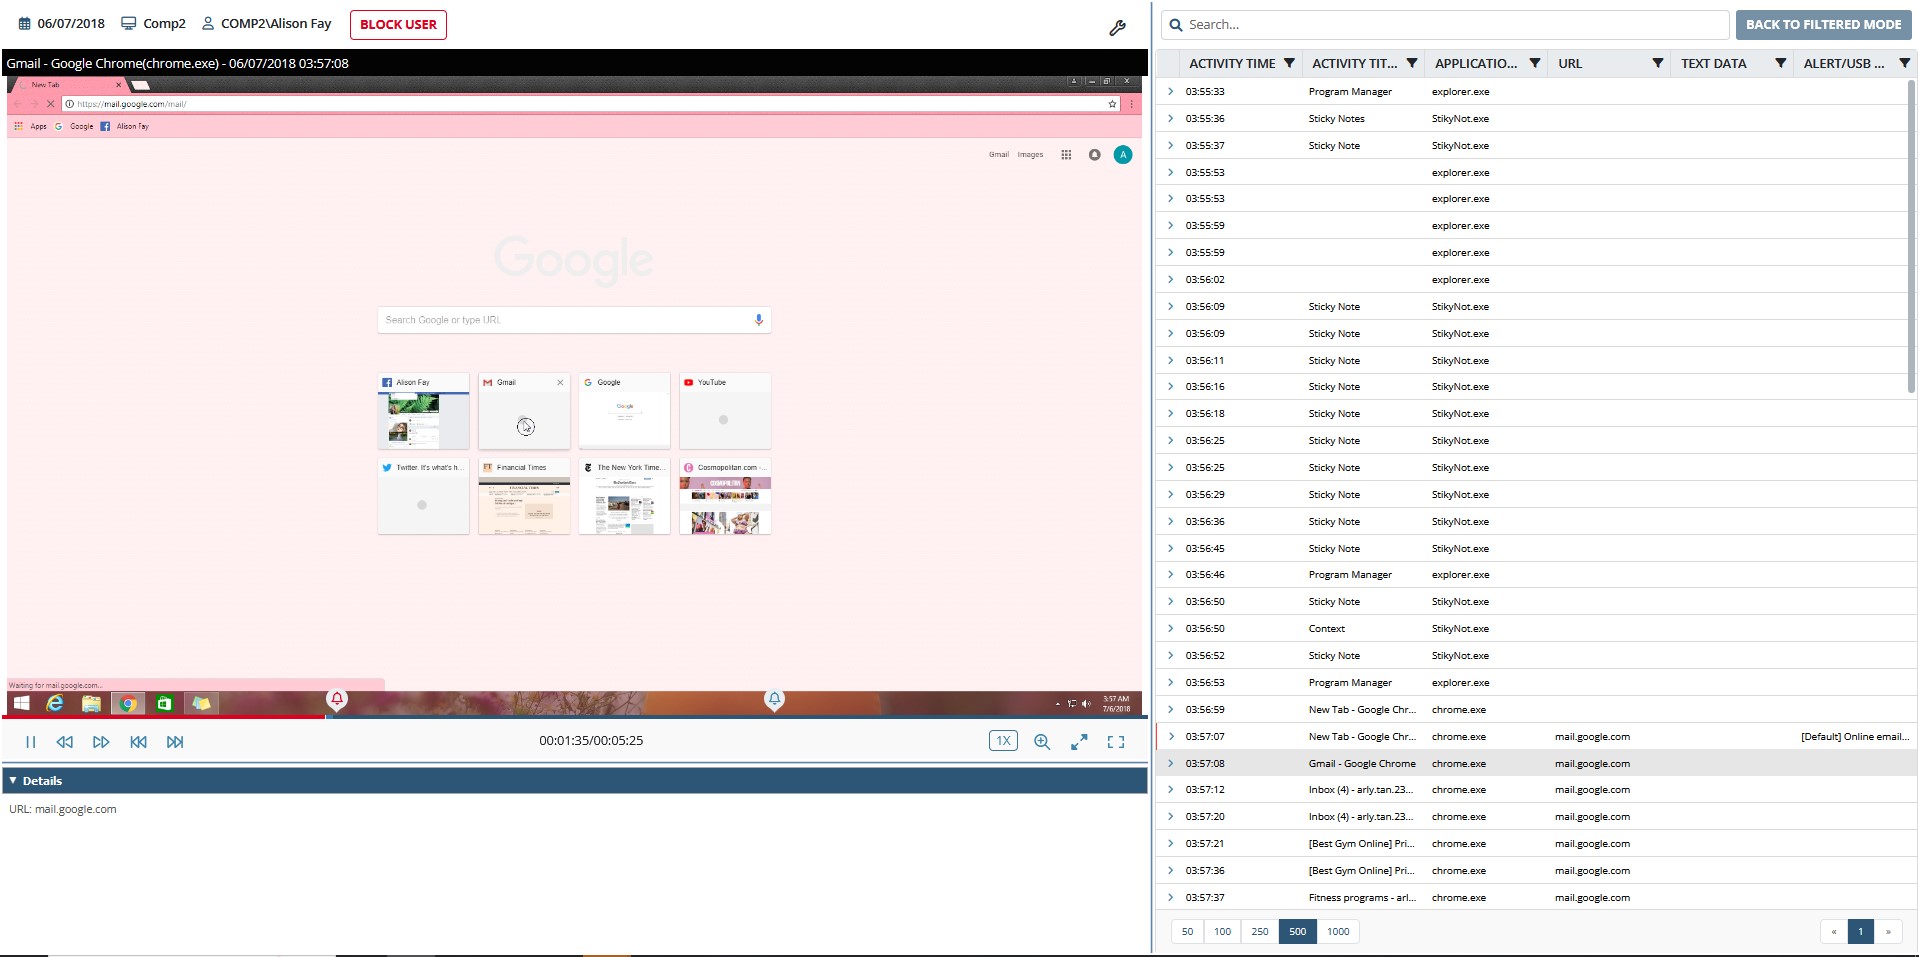Image resolution: width=1919 pixels, height=957 pixels.
Task: Click playback progress bar
Action: tap(574, 717)
